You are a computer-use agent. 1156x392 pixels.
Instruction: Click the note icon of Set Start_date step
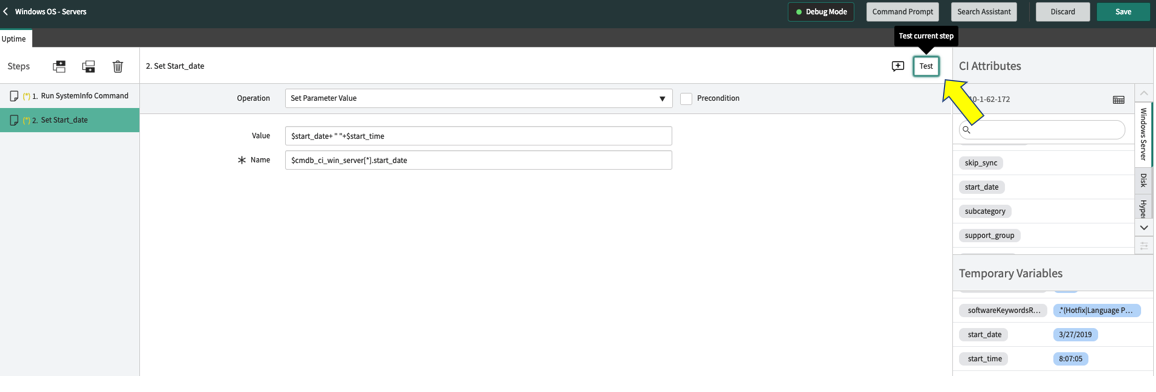click(13, 120)
